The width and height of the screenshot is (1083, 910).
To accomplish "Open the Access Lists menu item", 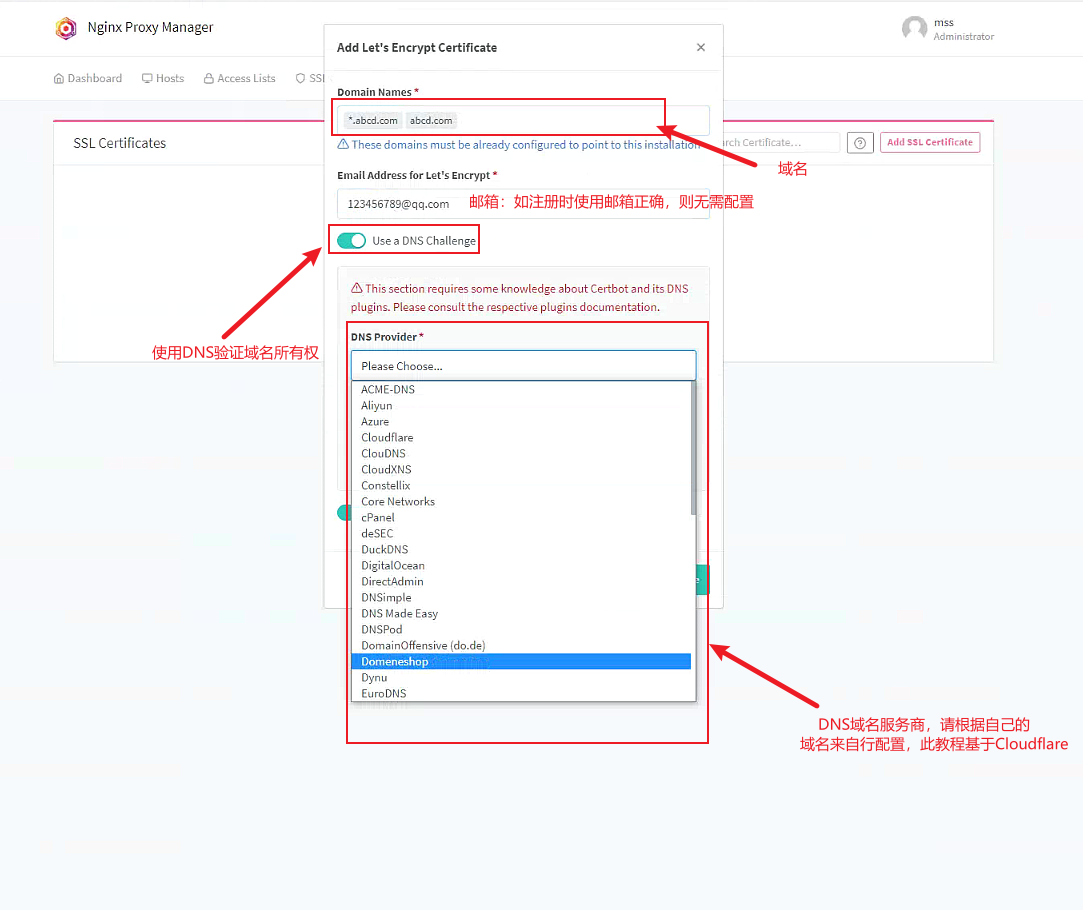I will point(240,79).
